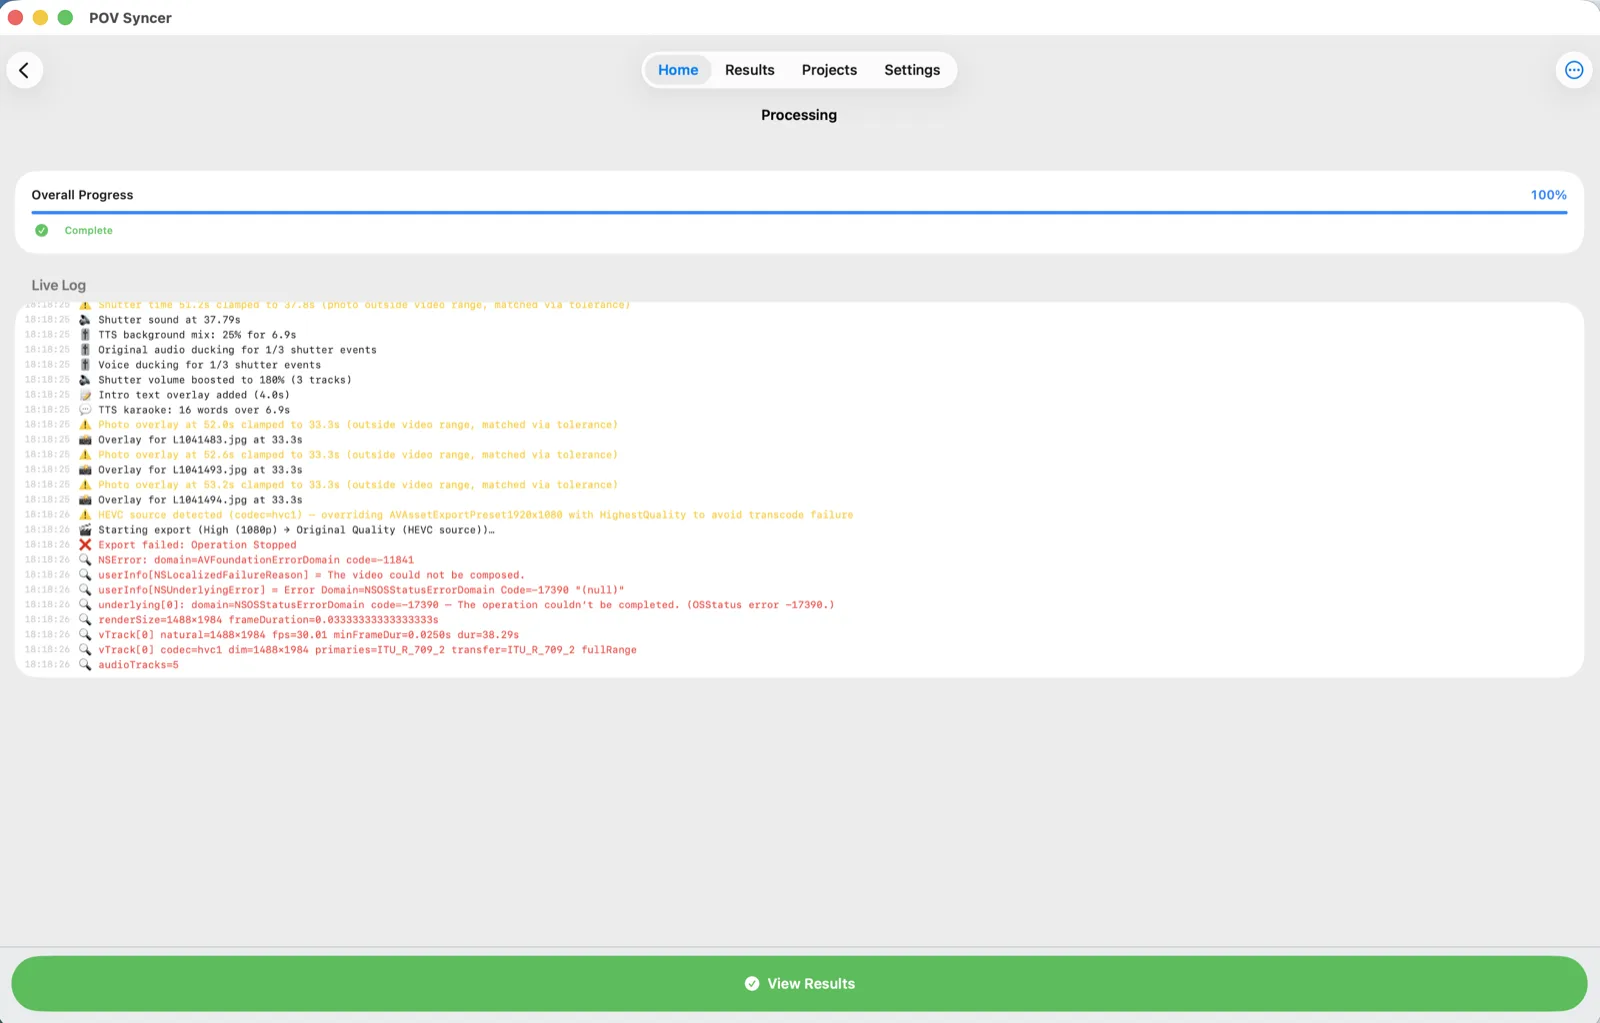Open the ellipsis more-options menu
Image resolution: width=1600 pixels, height=1023 pixels.
pos(1574,70)
